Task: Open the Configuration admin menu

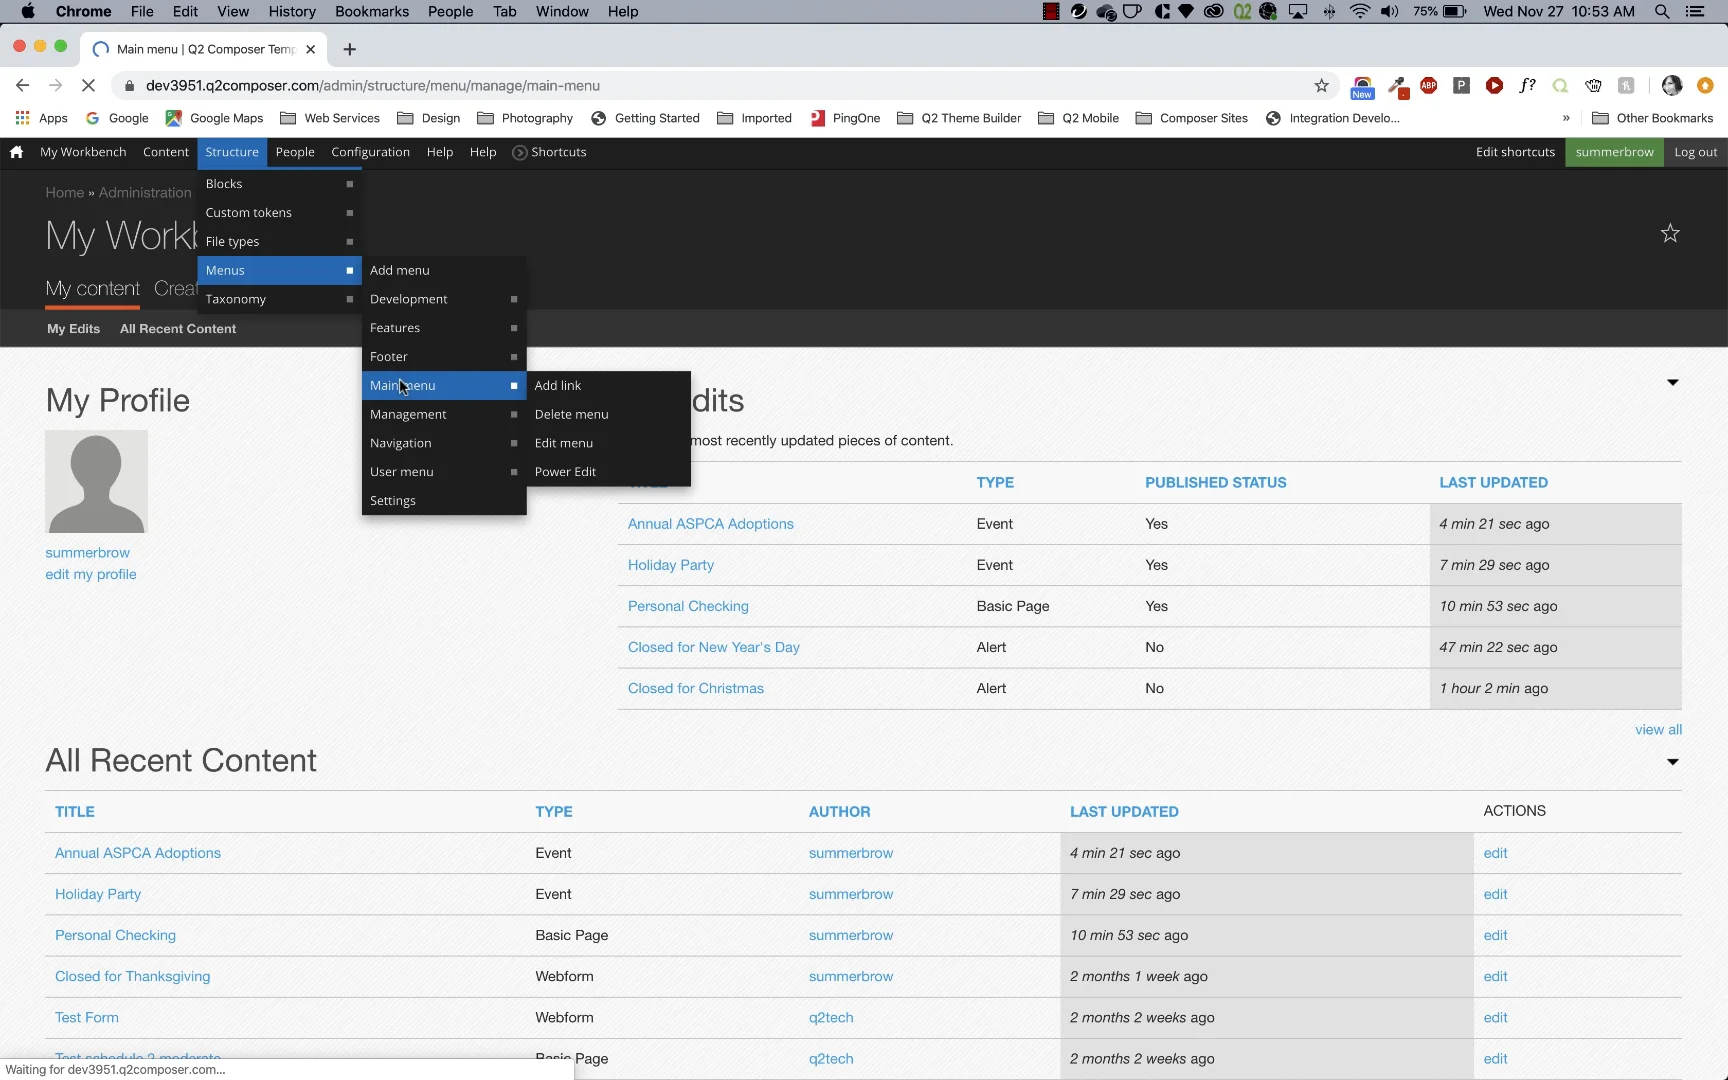Action: pos(370,152)
